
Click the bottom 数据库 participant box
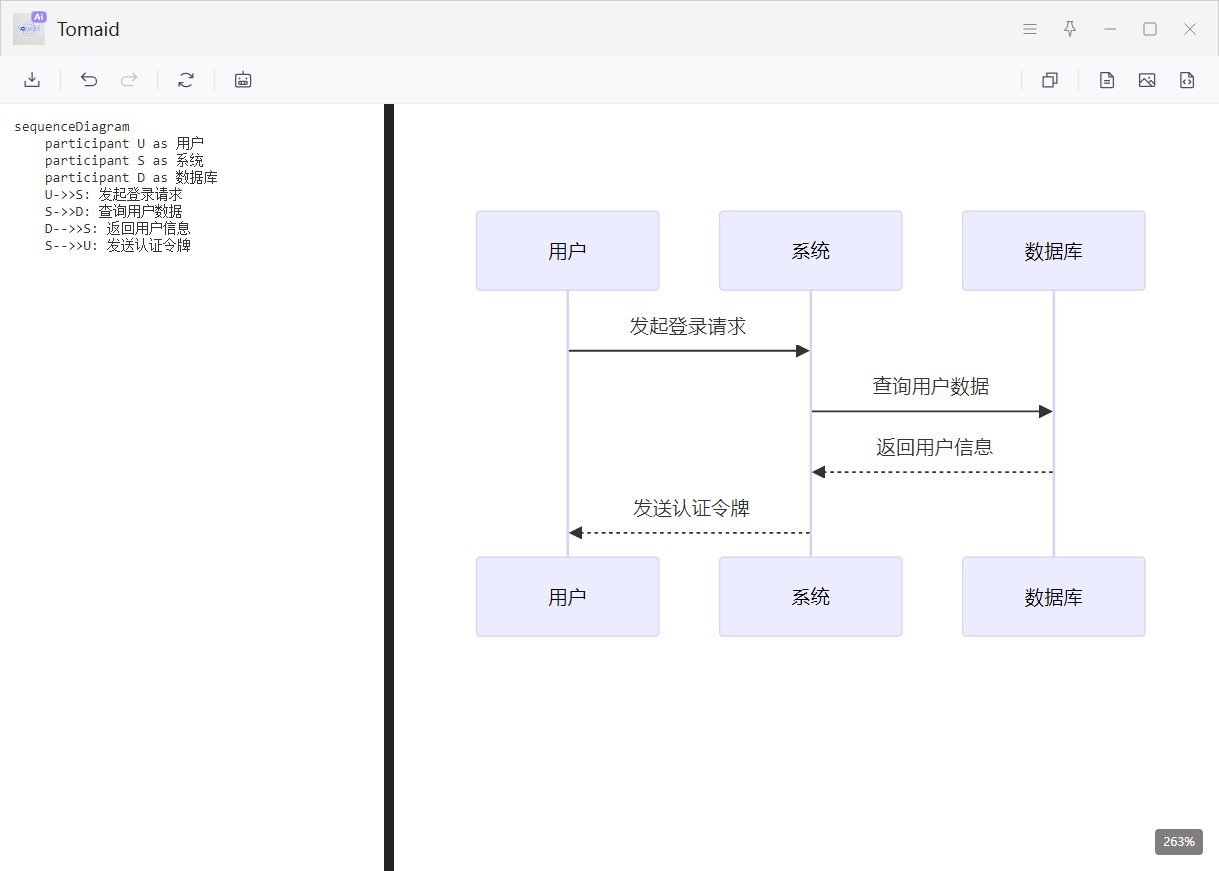(x=1053, y=597)
